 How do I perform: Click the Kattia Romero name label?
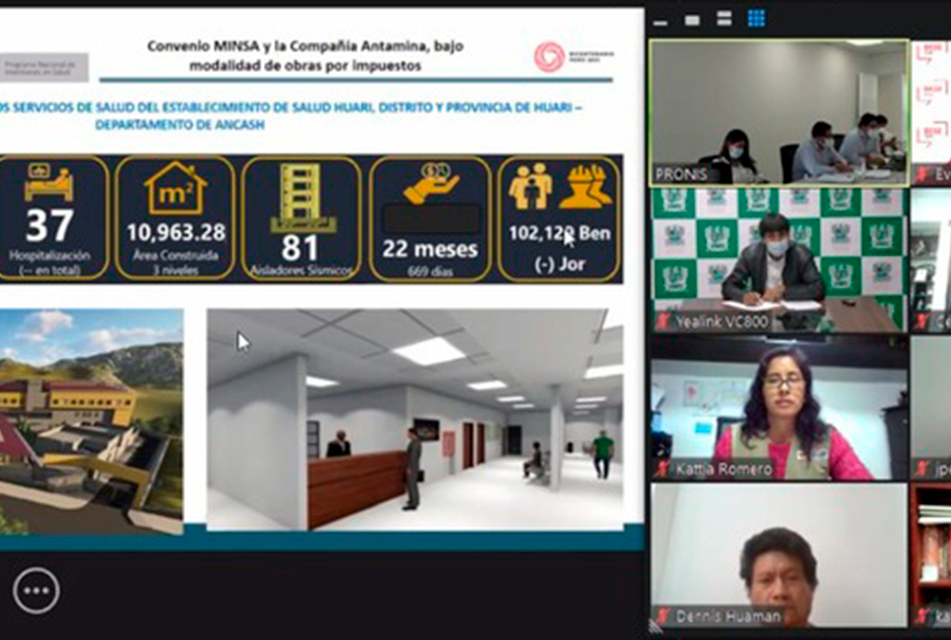(x=724, y=469)
